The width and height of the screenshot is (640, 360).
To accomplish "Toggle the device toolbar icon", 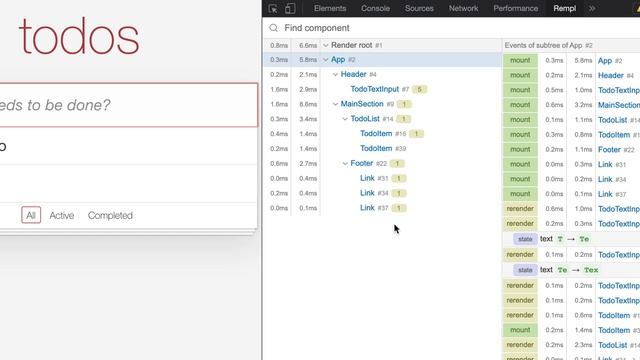I will 290,9.
